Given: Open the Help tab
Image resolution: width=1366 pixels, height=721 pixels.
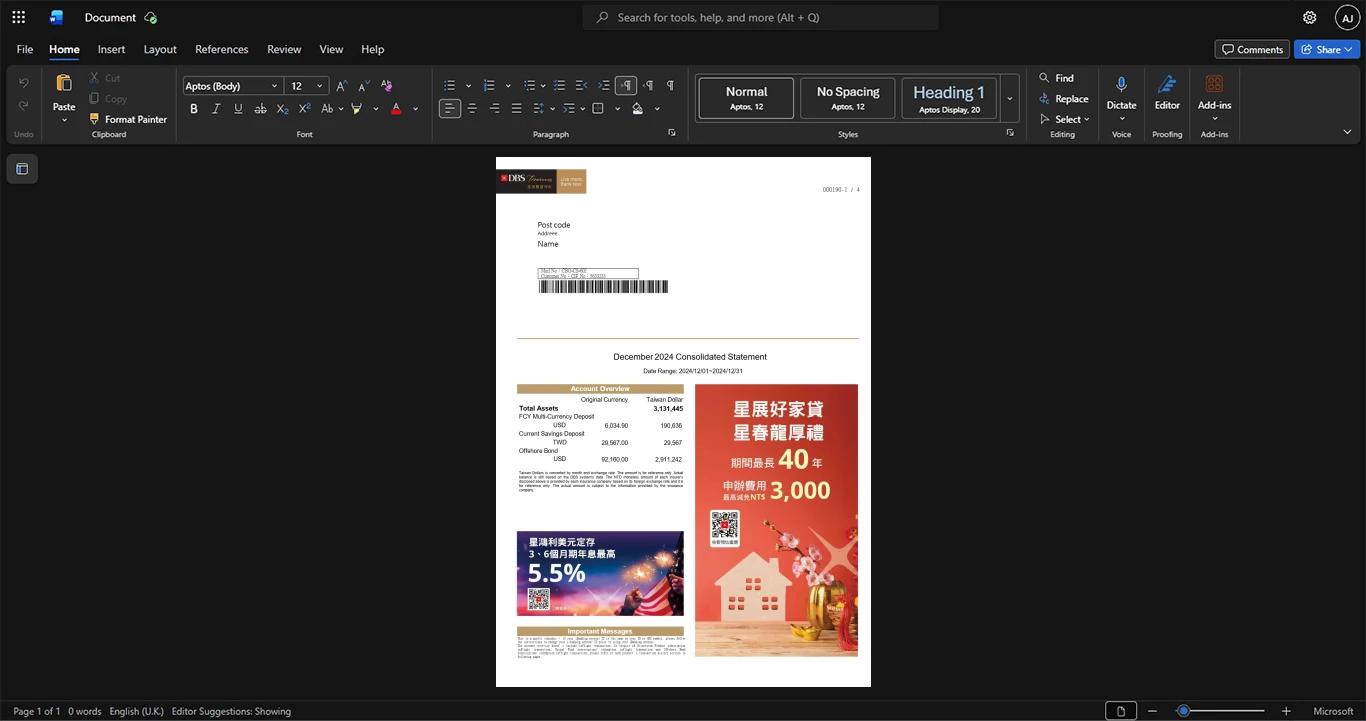Looking at the screenshot, I should (x=372, y=49).
